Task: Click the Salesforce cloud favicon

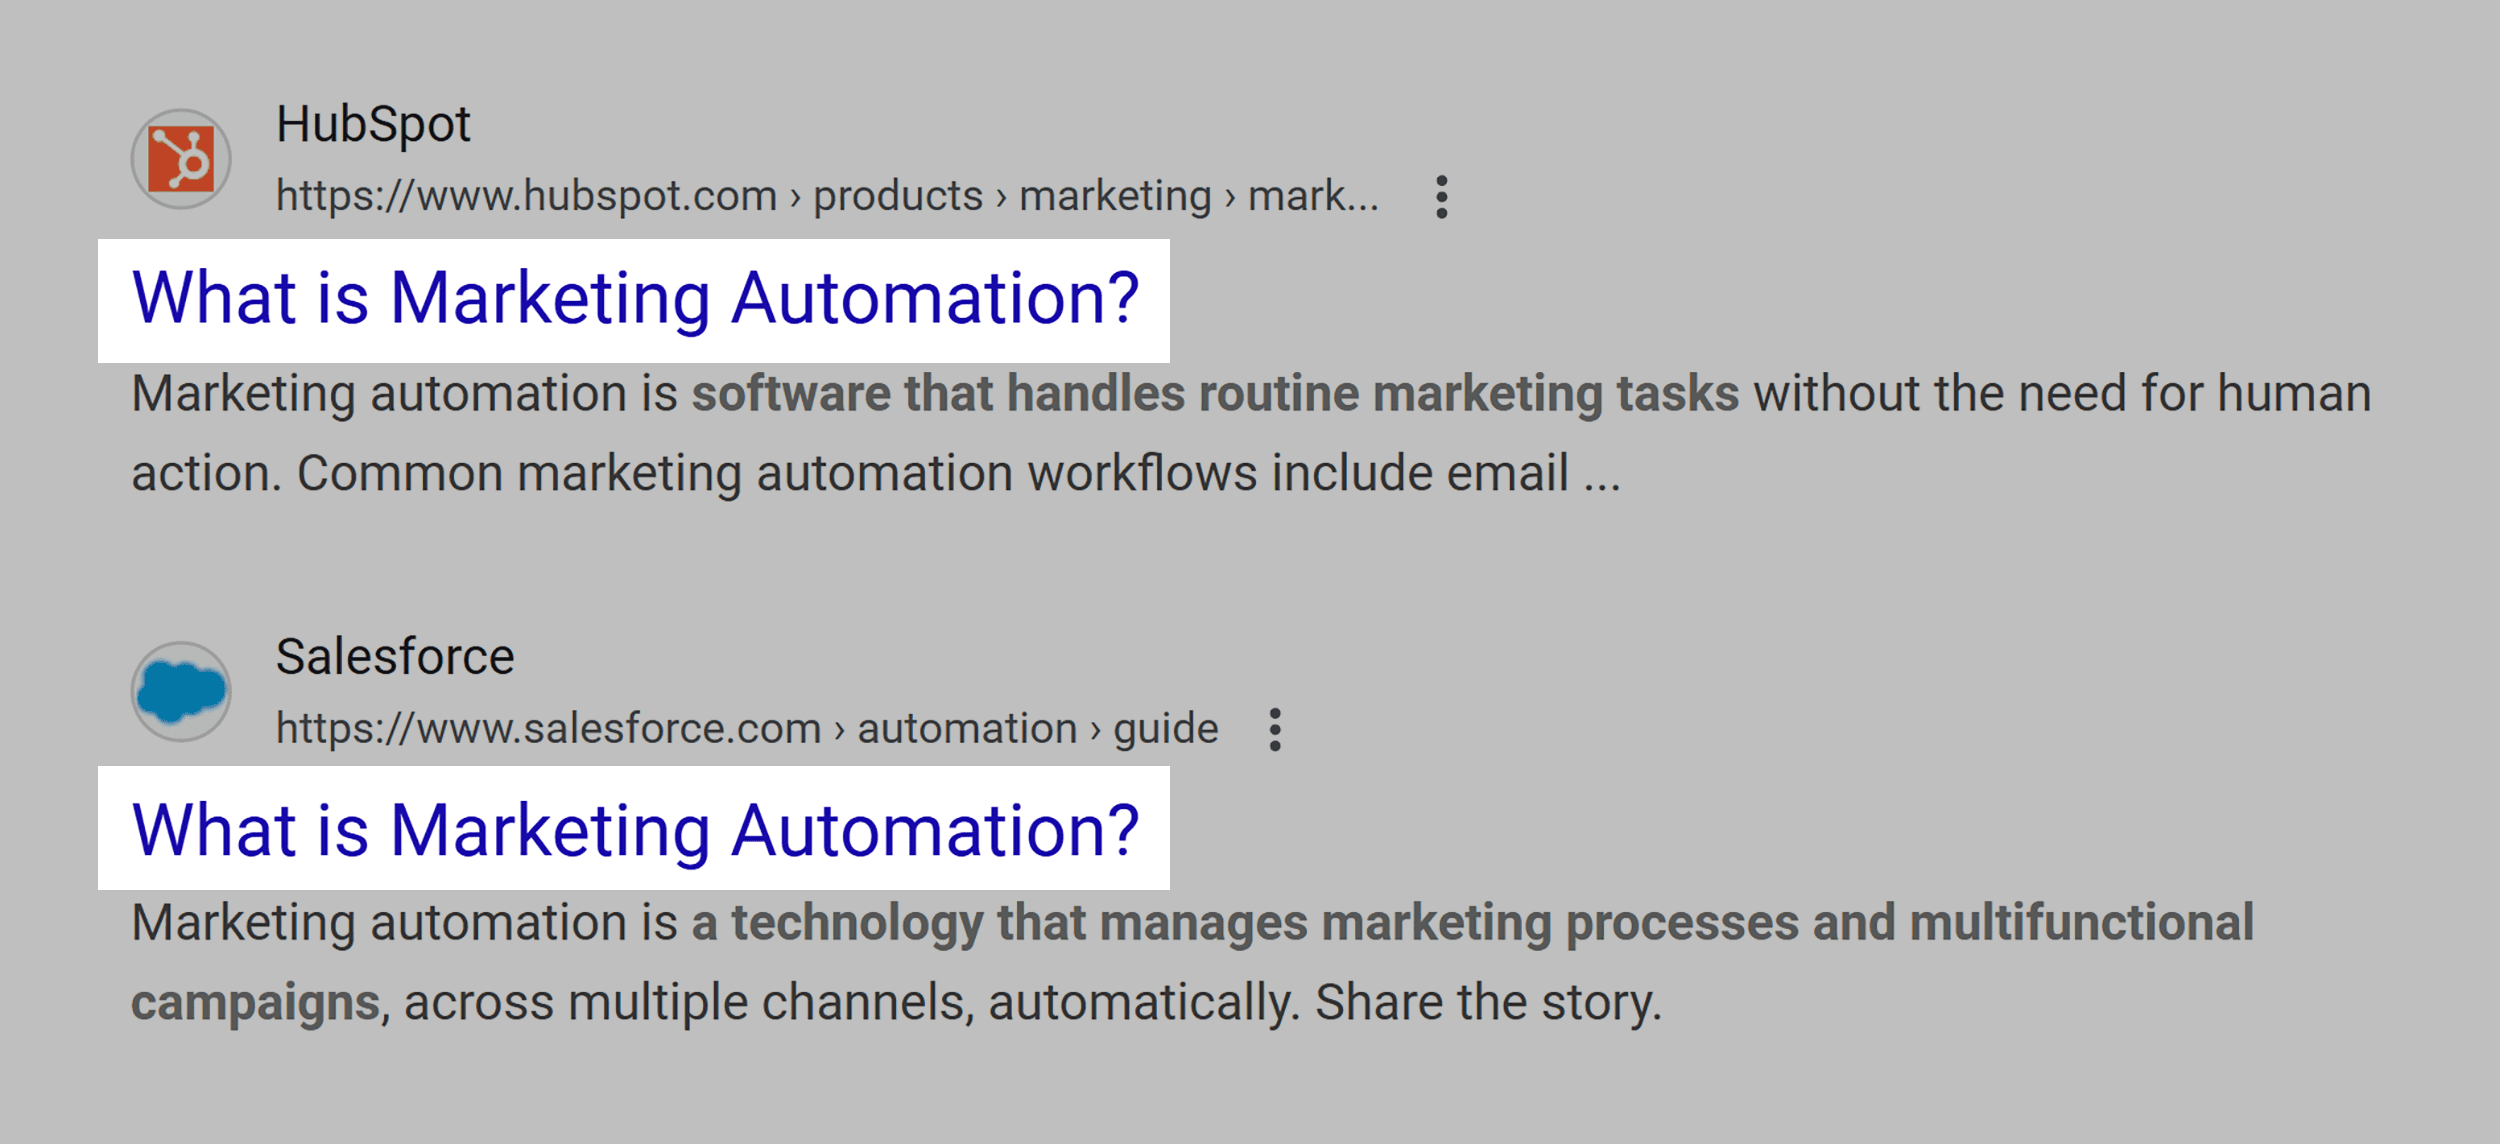Action: pyautogui.click(x=181, y=691)
